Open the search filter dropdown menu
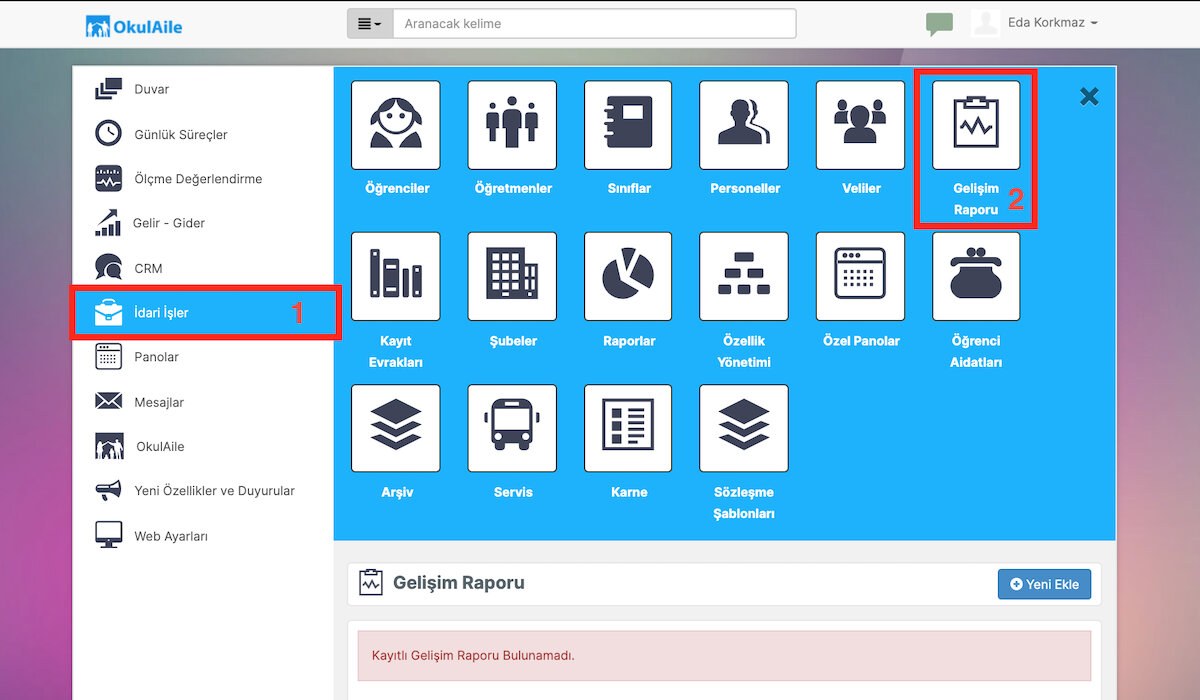1200x700 pixels. click(x=370, y=24)
